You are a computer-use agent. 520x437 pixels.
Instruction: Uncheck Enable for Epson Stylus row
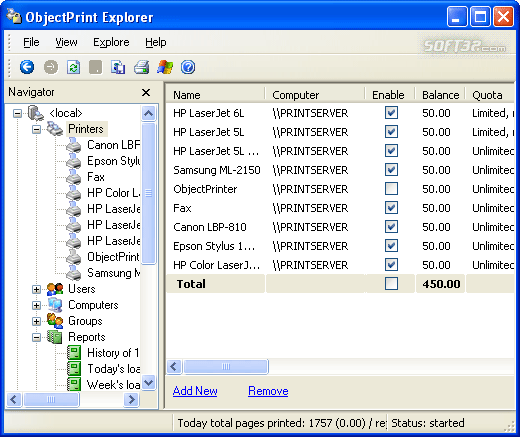point(391,246)
